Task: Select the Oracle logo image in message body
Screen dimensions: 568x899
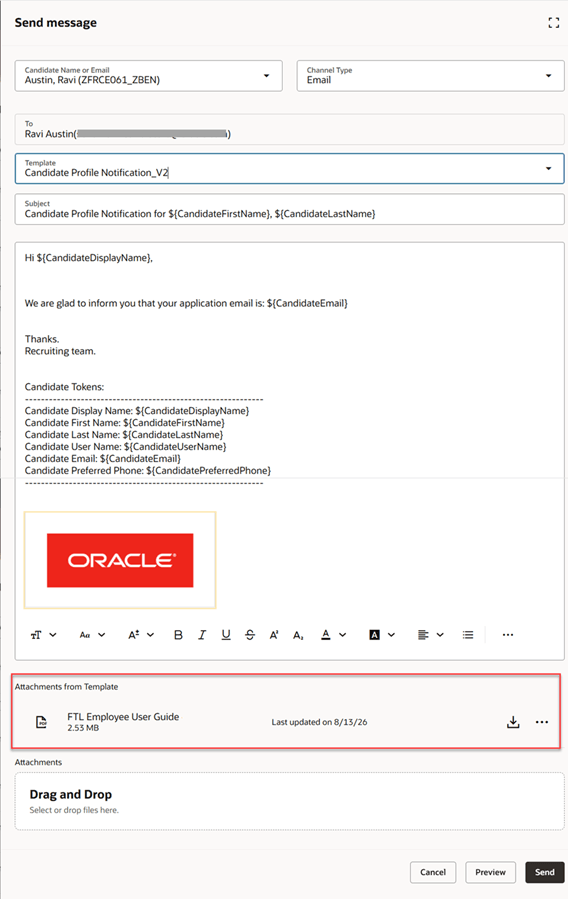Action: click(x=120, y=560)
